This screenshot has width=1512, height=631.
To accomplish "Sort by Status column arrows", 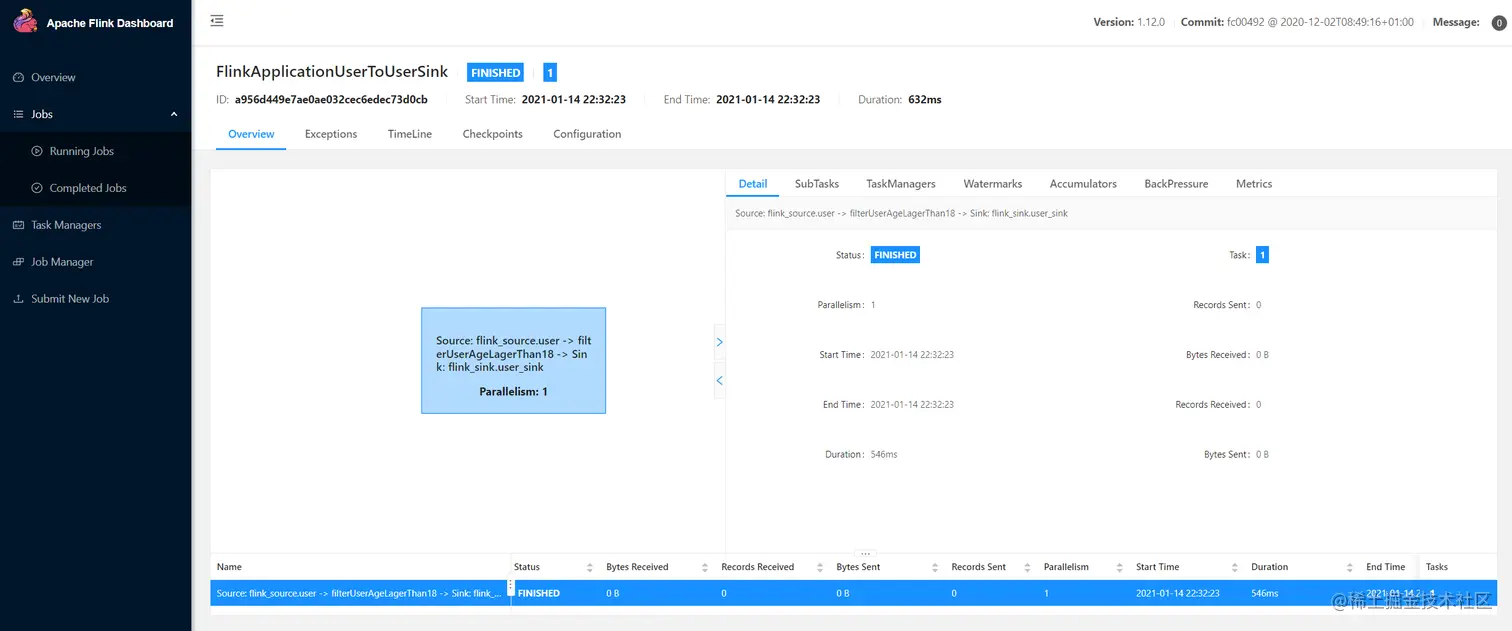I will 590,568.
